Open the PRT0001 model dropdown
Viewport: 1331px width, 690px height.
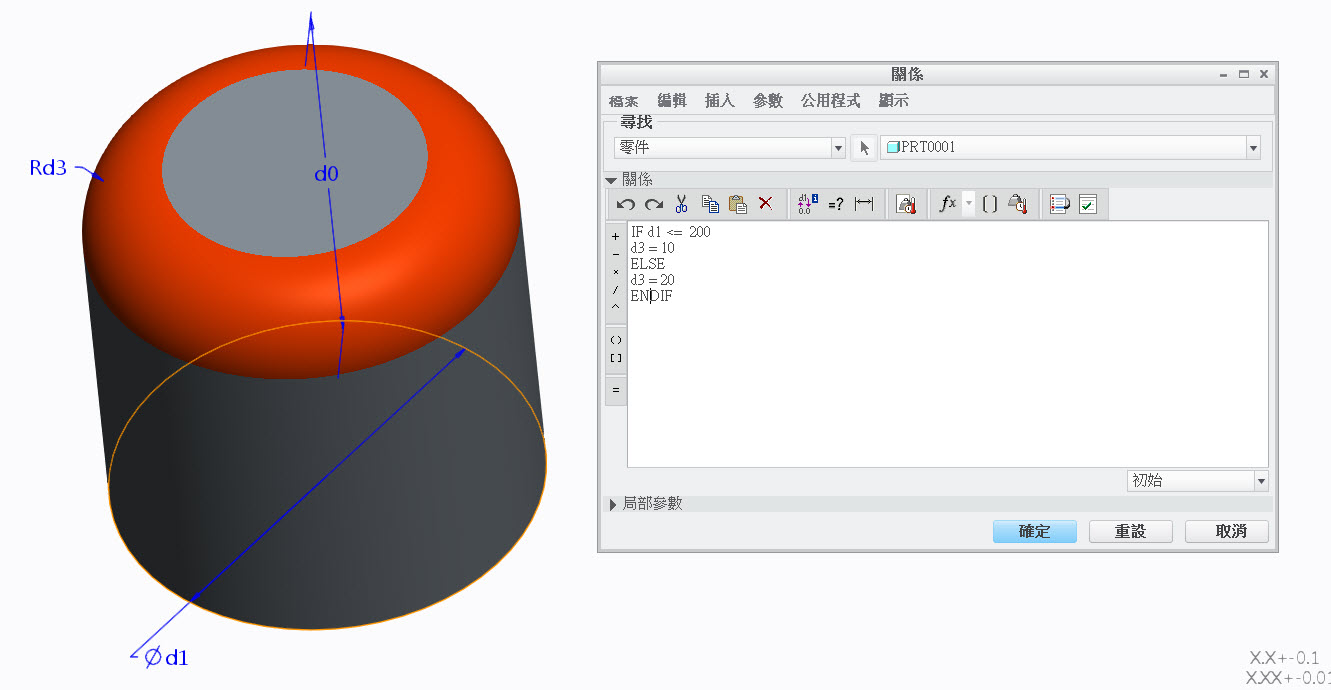tap(1252, 148)
